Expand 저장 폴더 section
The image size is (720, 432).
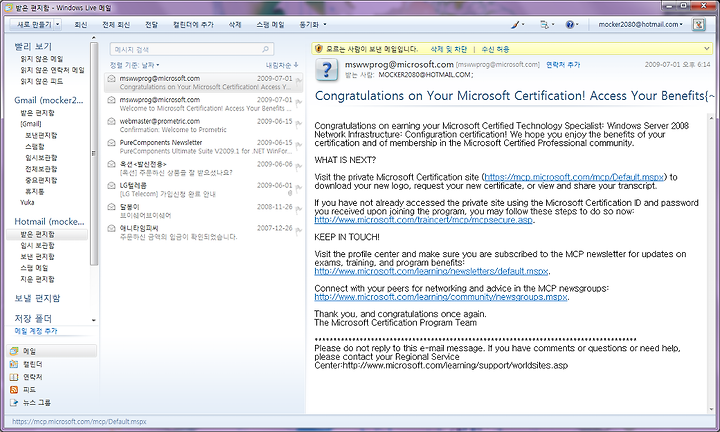tap(33, 319)
